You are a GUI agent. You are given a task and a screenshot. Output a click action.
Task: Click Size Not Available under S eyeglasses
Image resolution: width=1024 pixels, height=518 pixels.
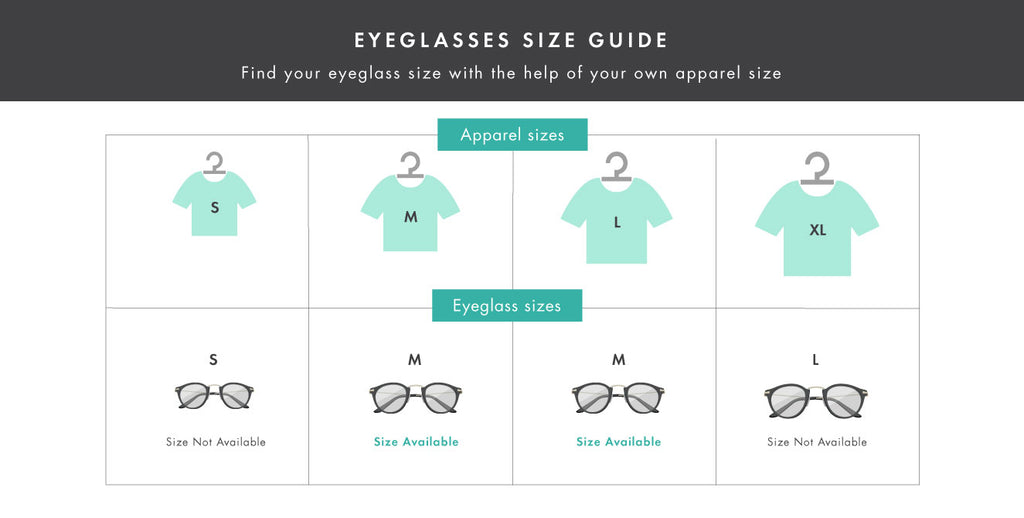pyautogui.click(x=216, y=442)
